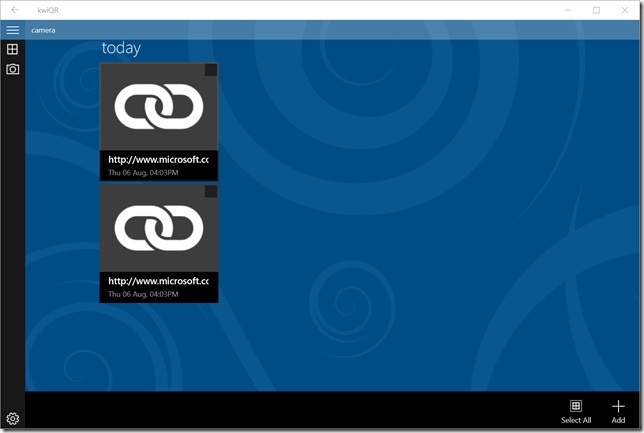Screen dimensions: 644x433
Task: Click the 'today' group header
Action: (121, 48)
